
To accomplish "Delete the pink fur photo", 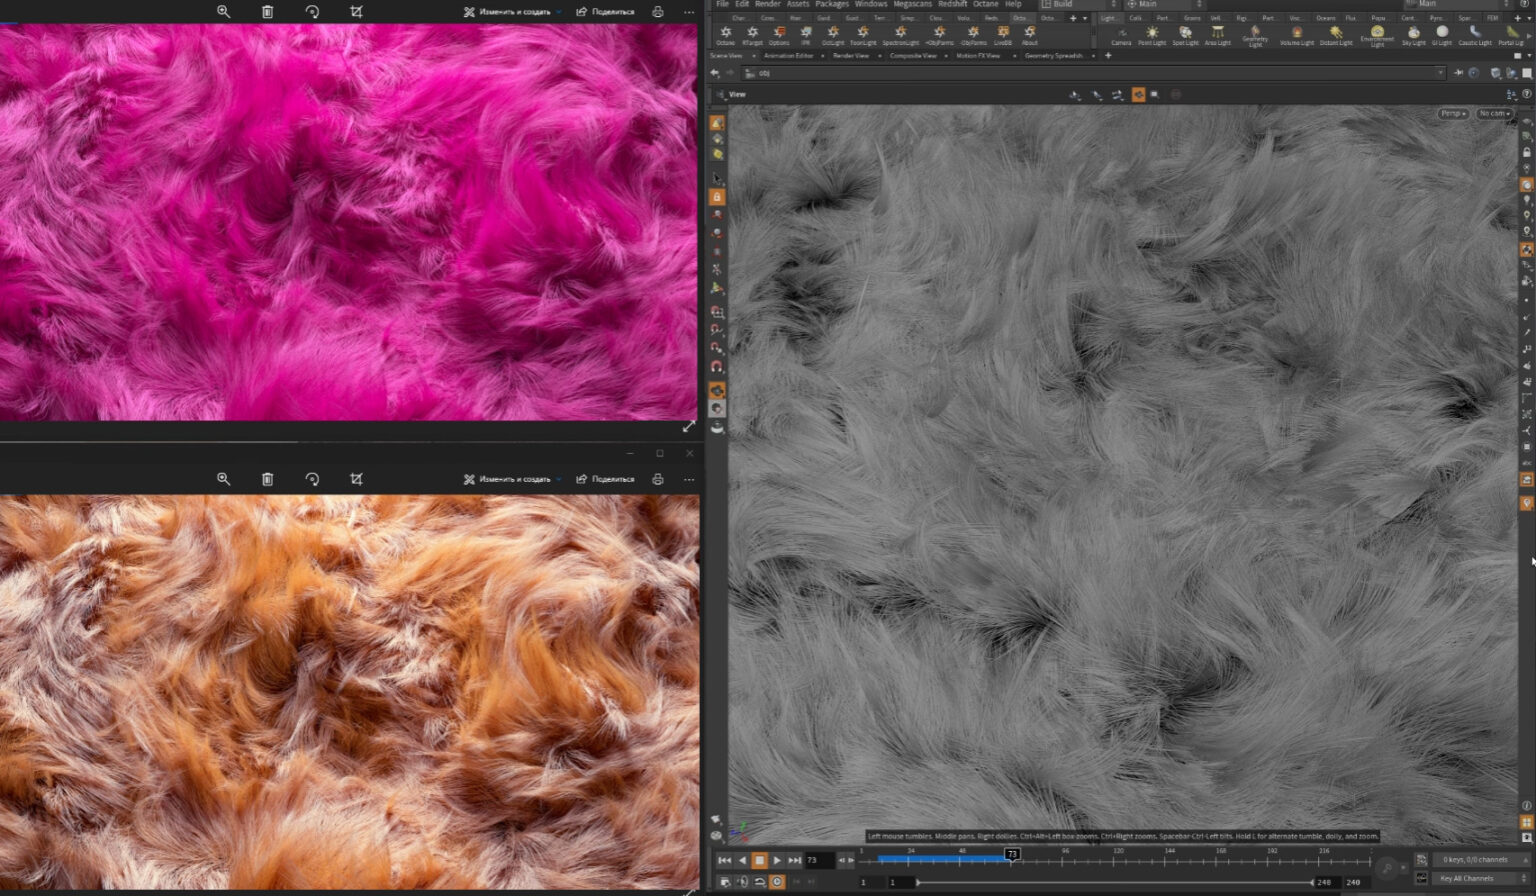I will pyautogui.click(x=267, y=12).
